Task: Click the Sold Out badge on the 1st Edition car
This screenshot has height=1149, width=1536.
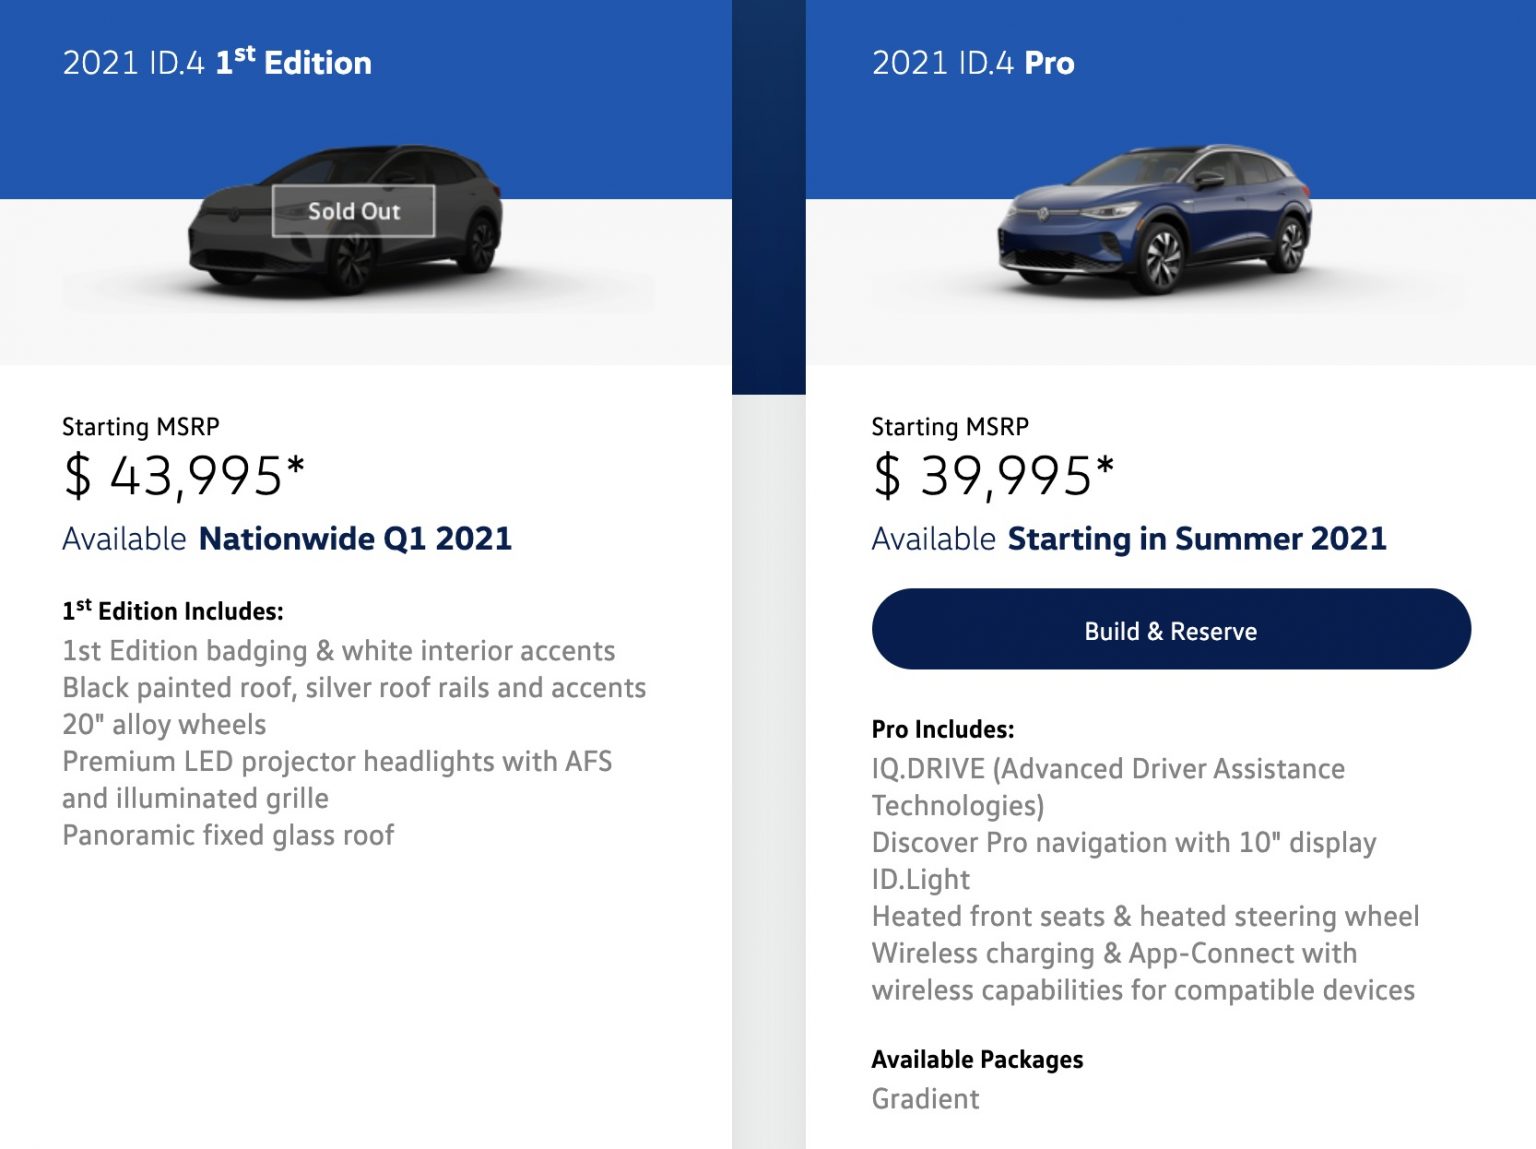Action: point(354,211)
